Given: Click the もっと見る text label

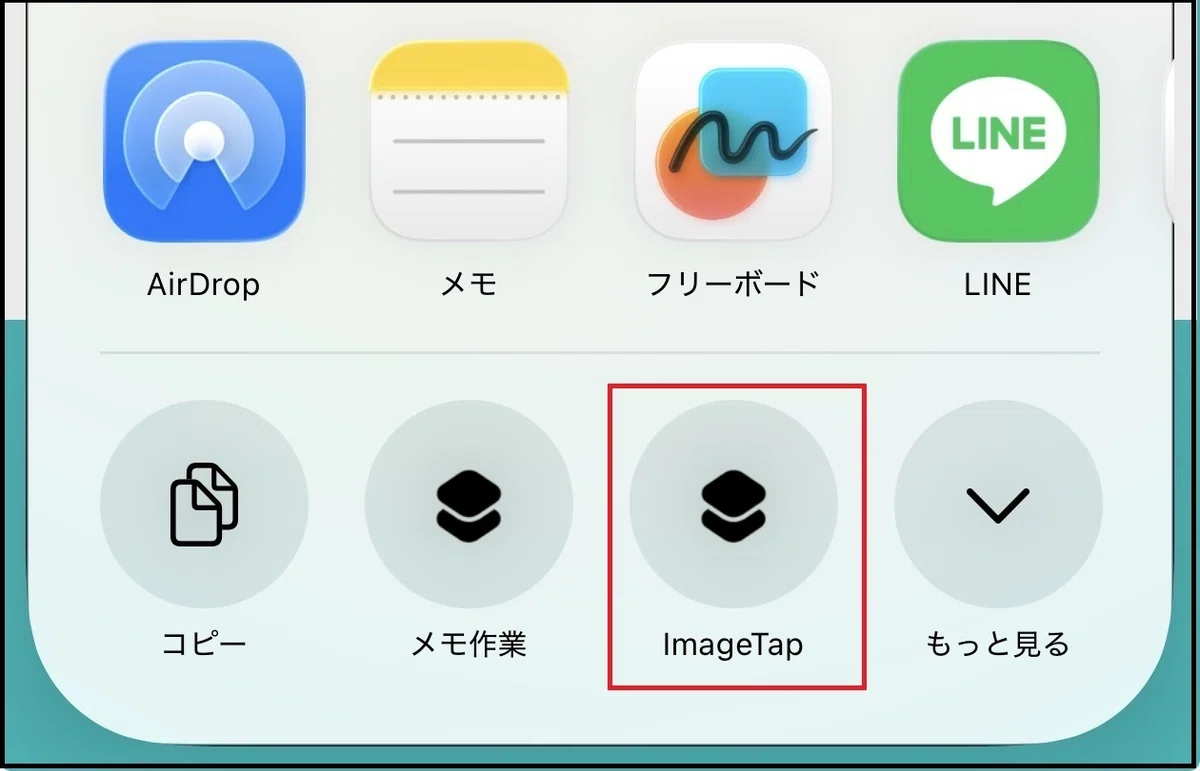Looking at the screenshot, I should (x=998, y=644).
